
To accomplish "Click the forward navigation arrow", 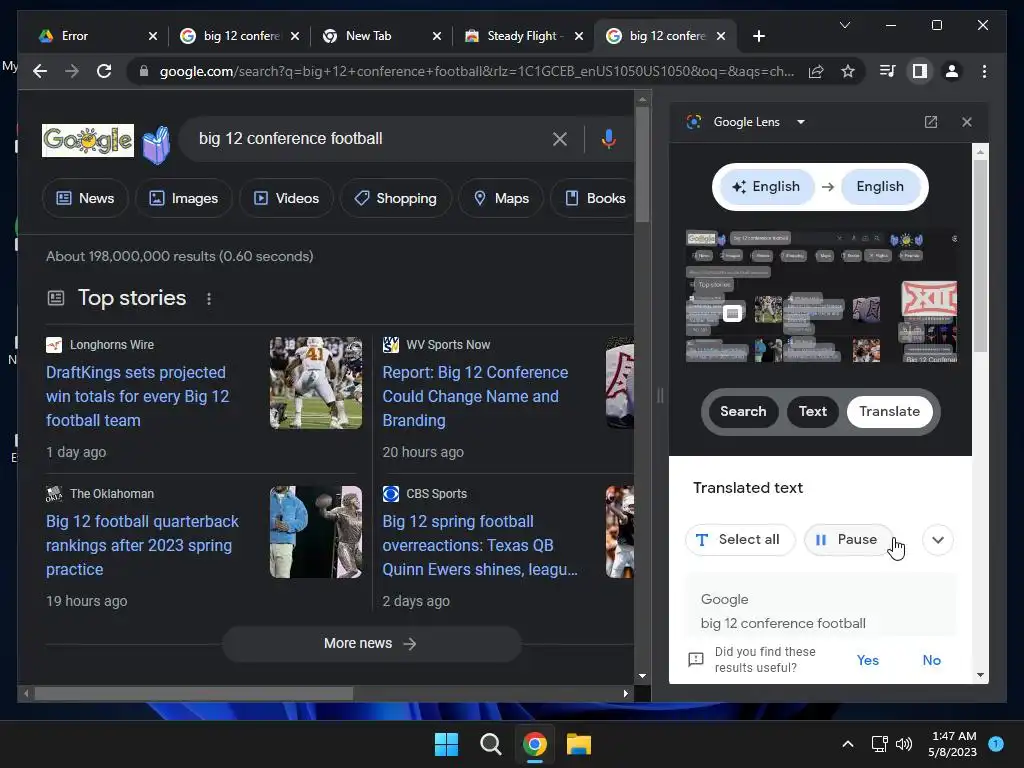I will 72,71.
